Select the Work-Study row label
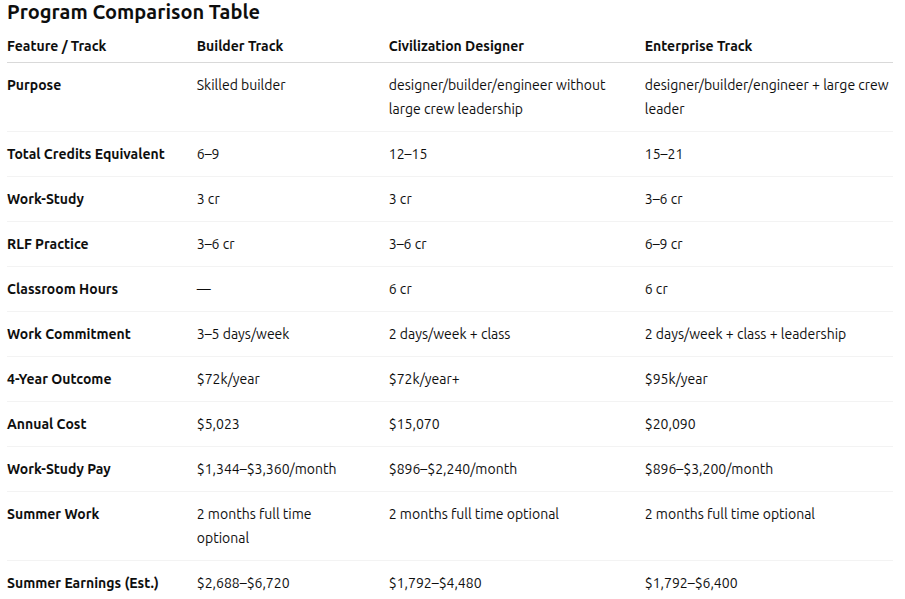 click(x=45, y=199)
